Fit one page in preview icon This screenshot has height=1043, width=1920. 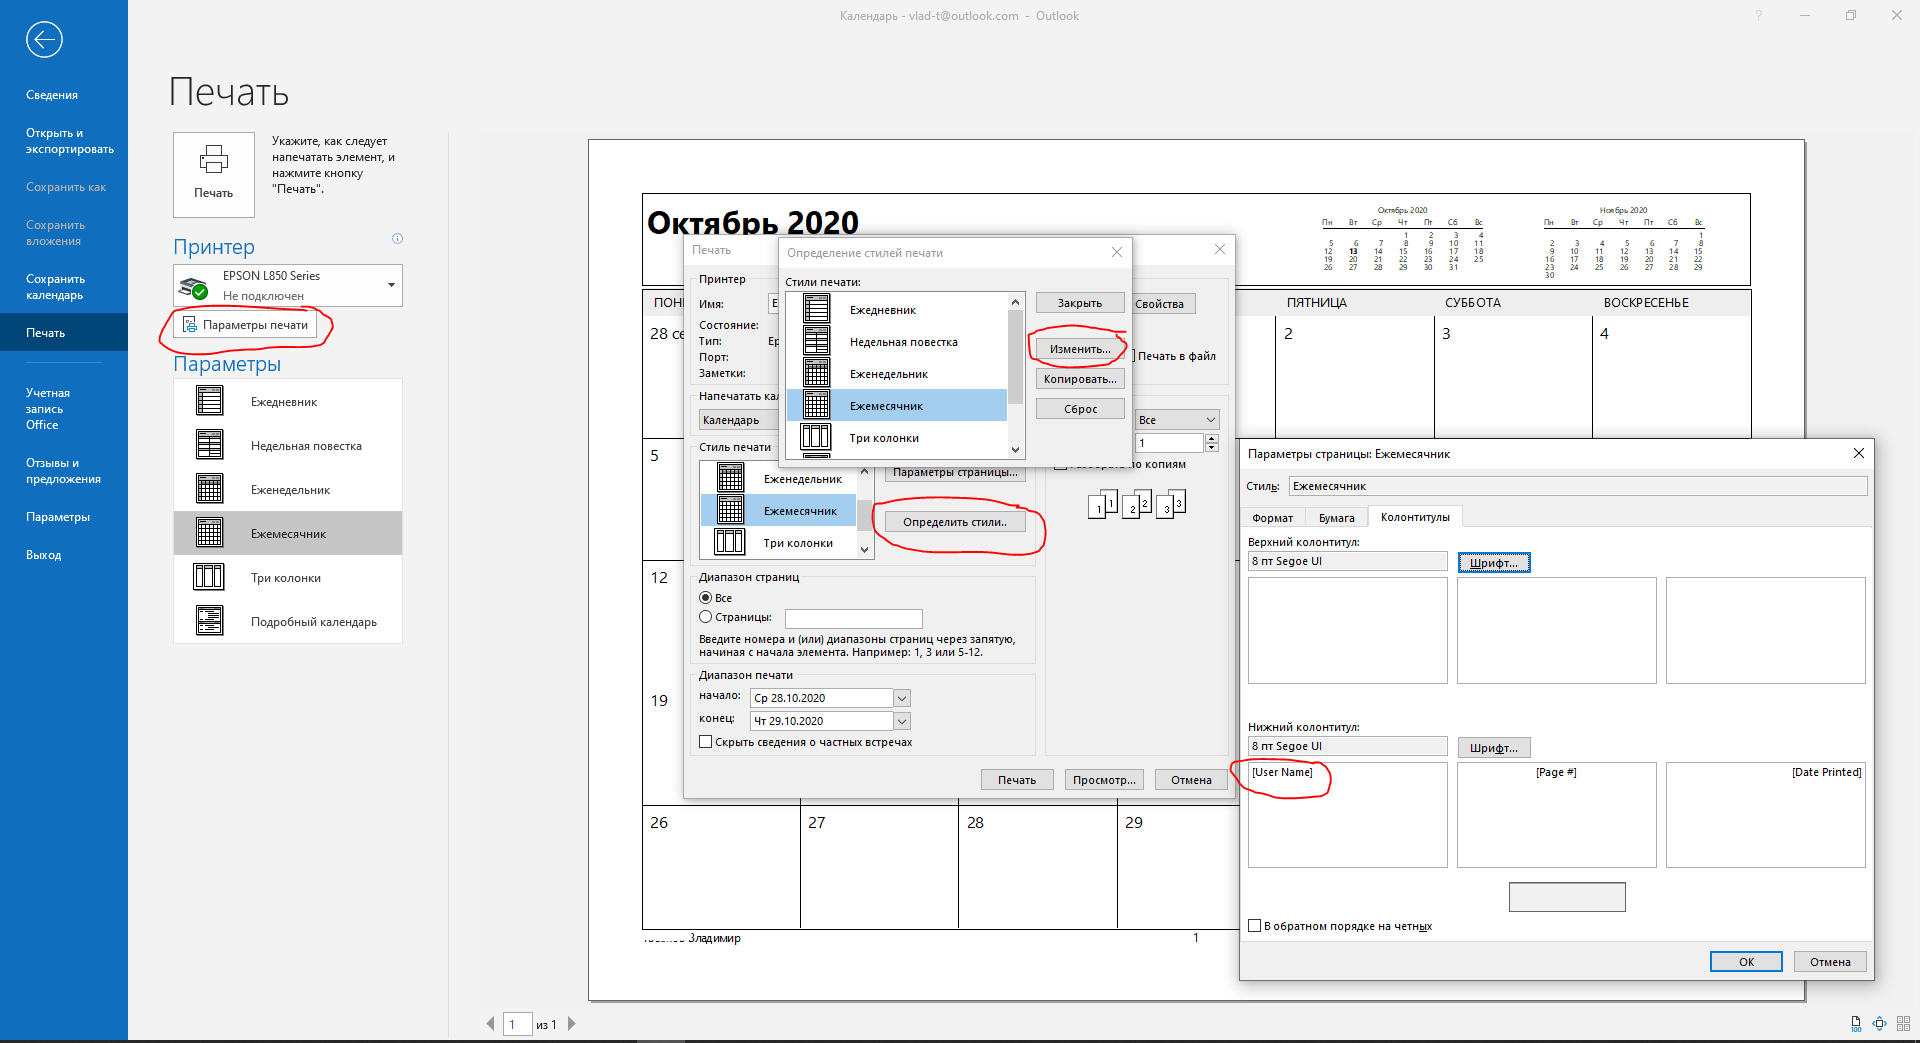pos(1879,1023)
